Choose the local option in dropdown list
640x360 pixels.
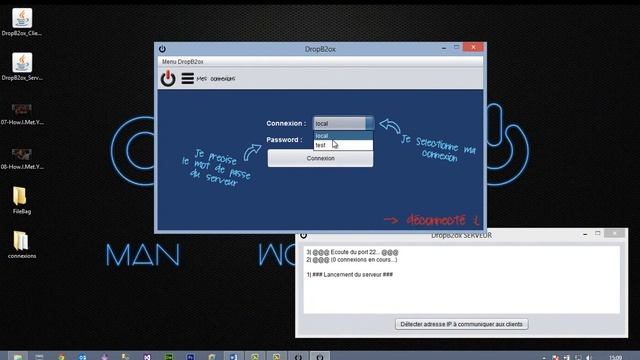[x=343, y=136]
